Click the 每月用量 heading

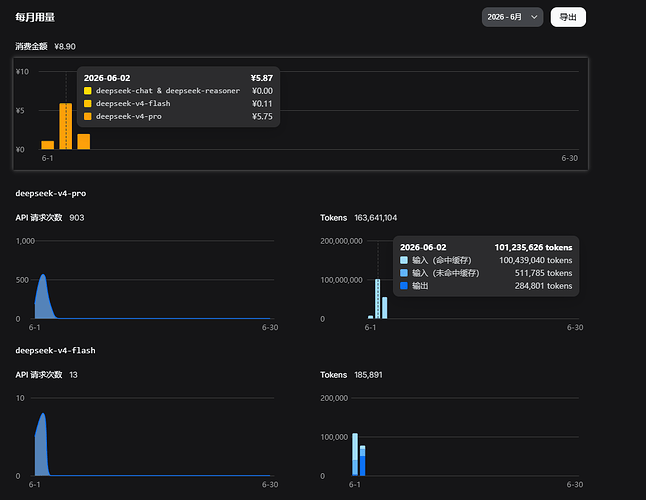(35, 17)
